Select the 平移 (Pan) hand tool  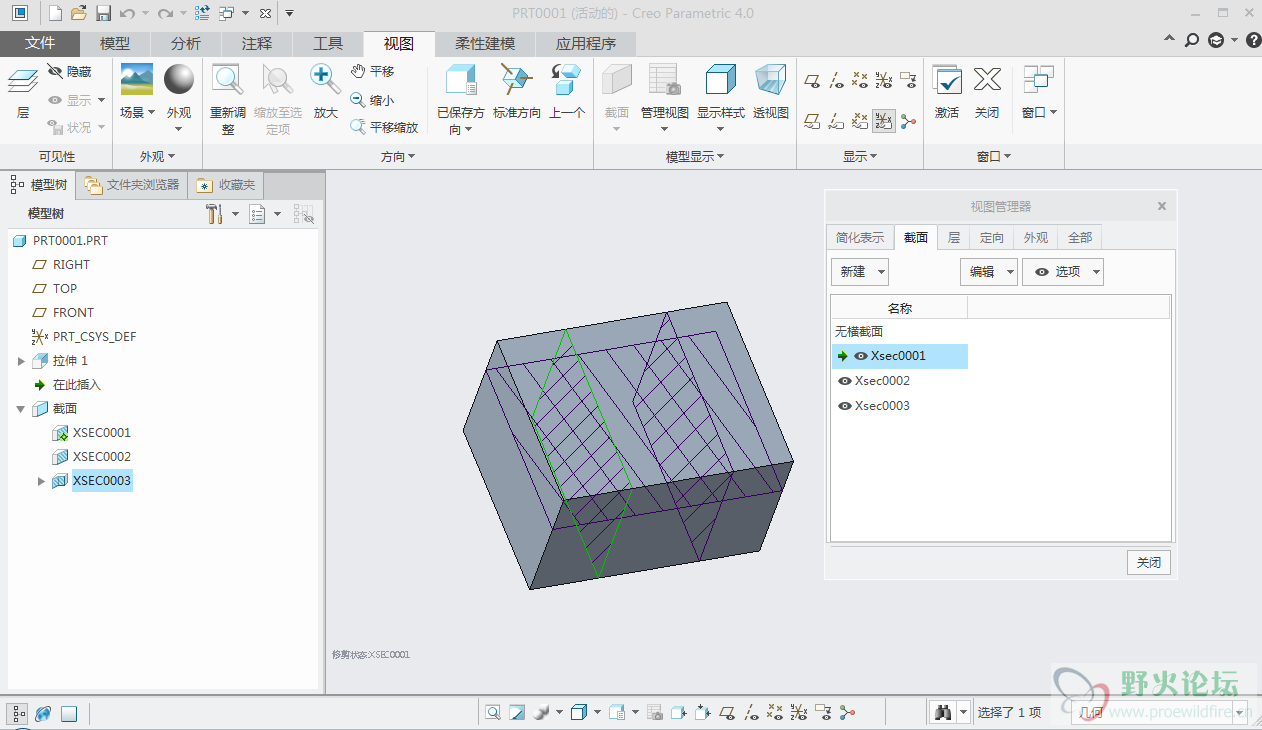tap(373, 72)
